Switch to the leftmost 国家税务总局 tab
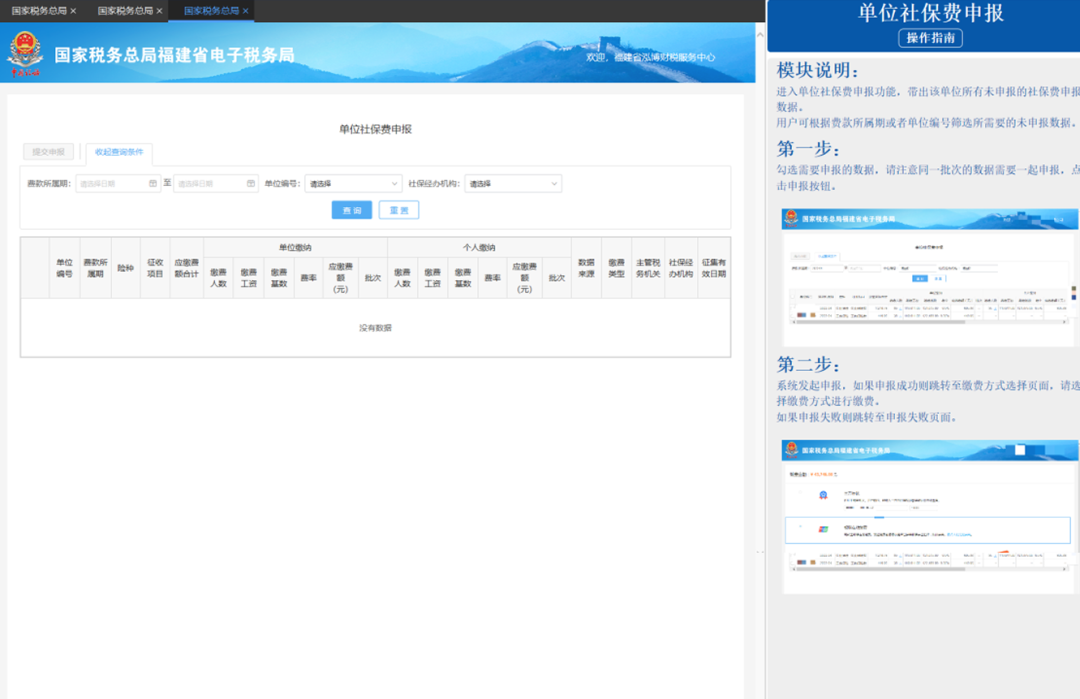This screenshot has height=699, width=1080. 39,11
